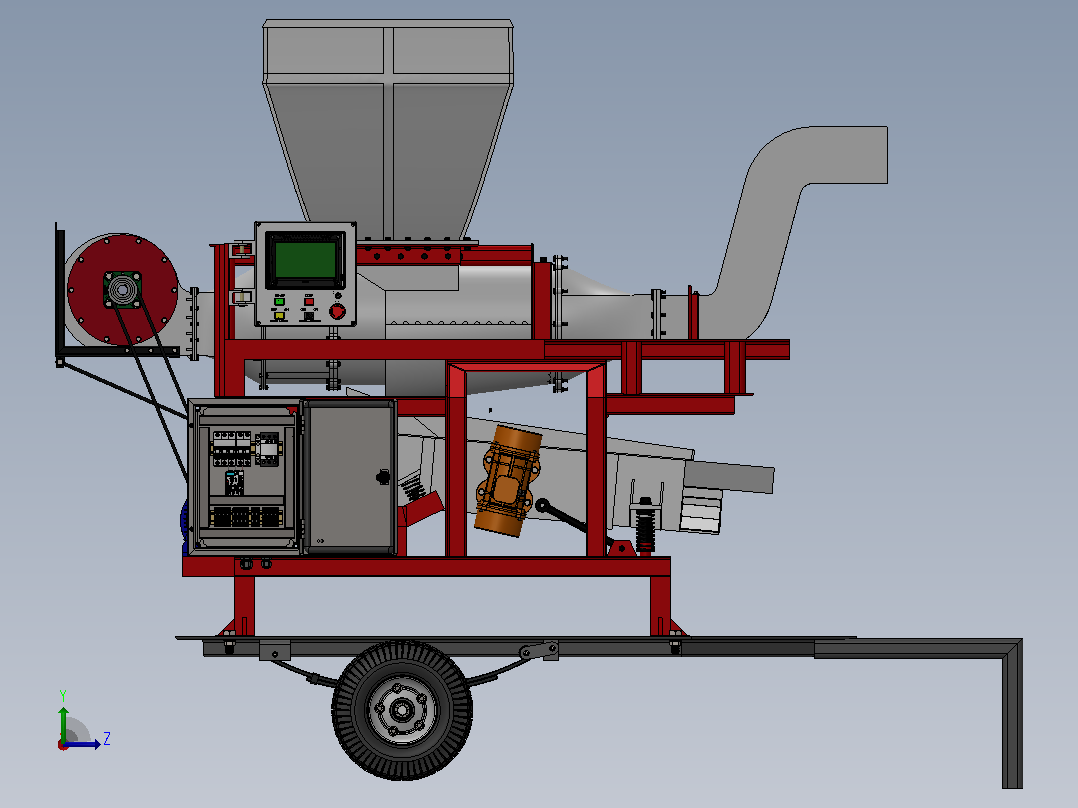
Task: Click the green Y axis of the triad
Action: point(63,723)
